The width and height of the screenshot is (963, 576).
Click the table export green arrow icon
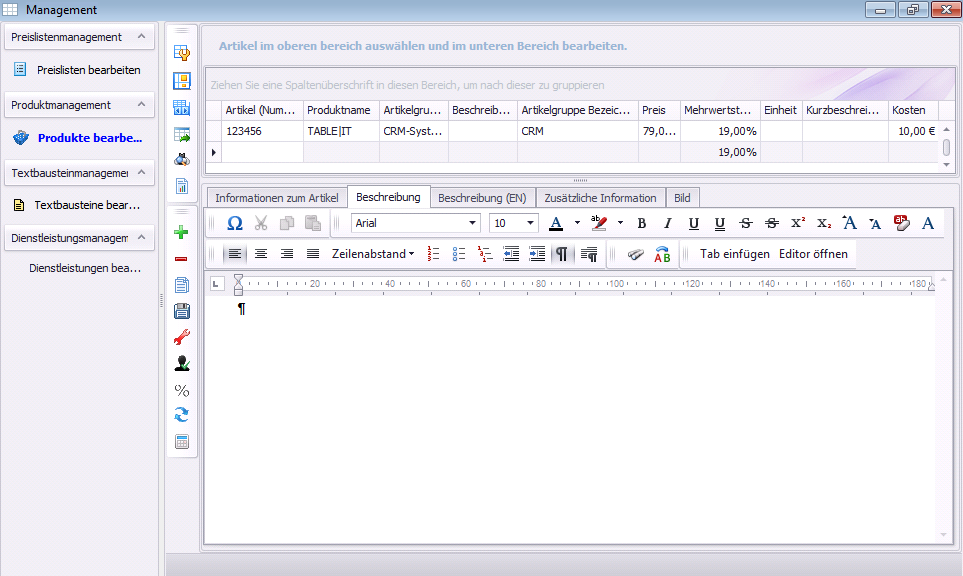click(182, 134)
